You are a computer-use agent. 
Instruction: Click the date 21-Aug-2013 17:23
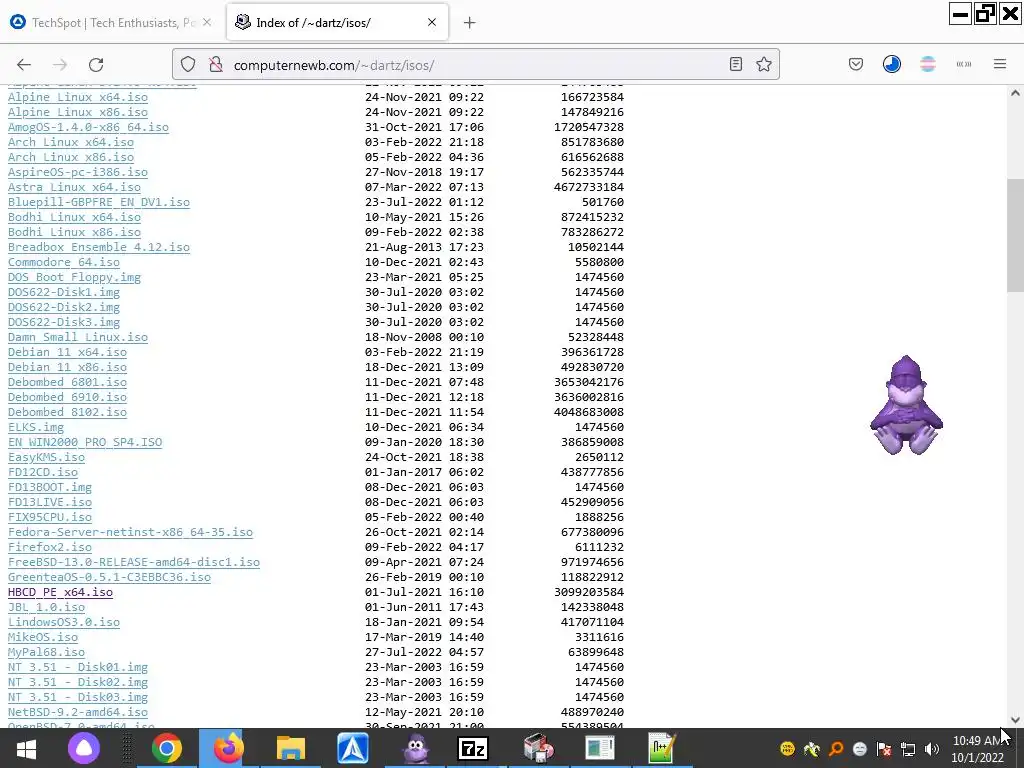(x=424, y=248)
